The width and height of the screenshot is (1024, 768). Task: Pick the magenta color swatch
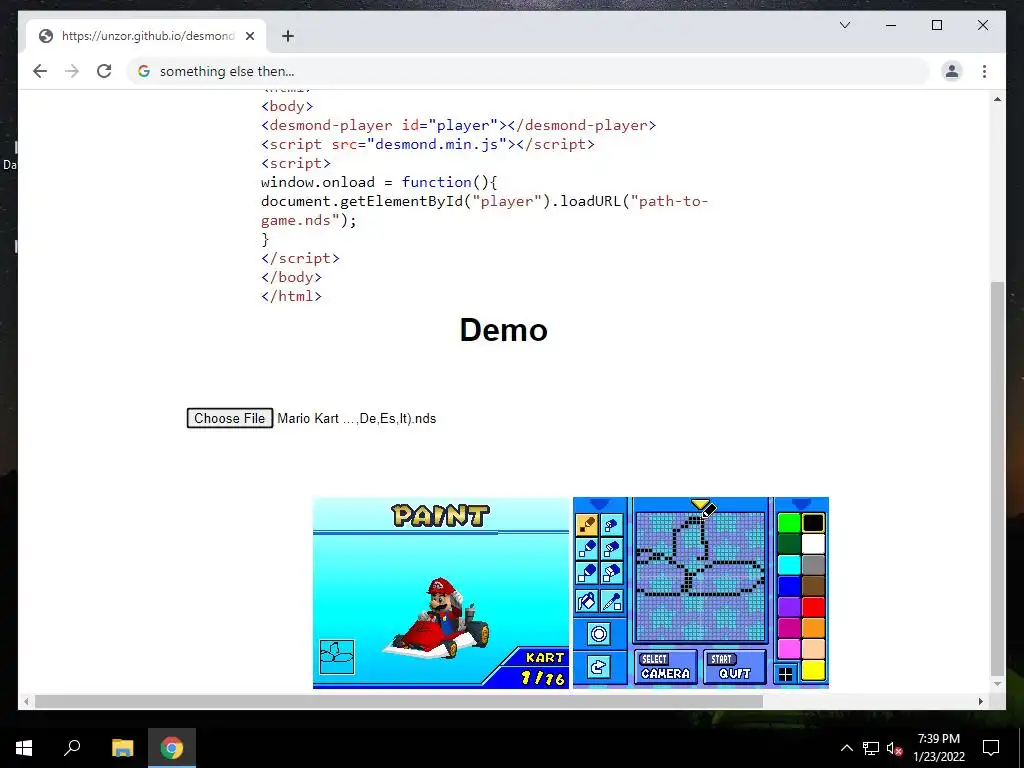(x=789, y=628)
